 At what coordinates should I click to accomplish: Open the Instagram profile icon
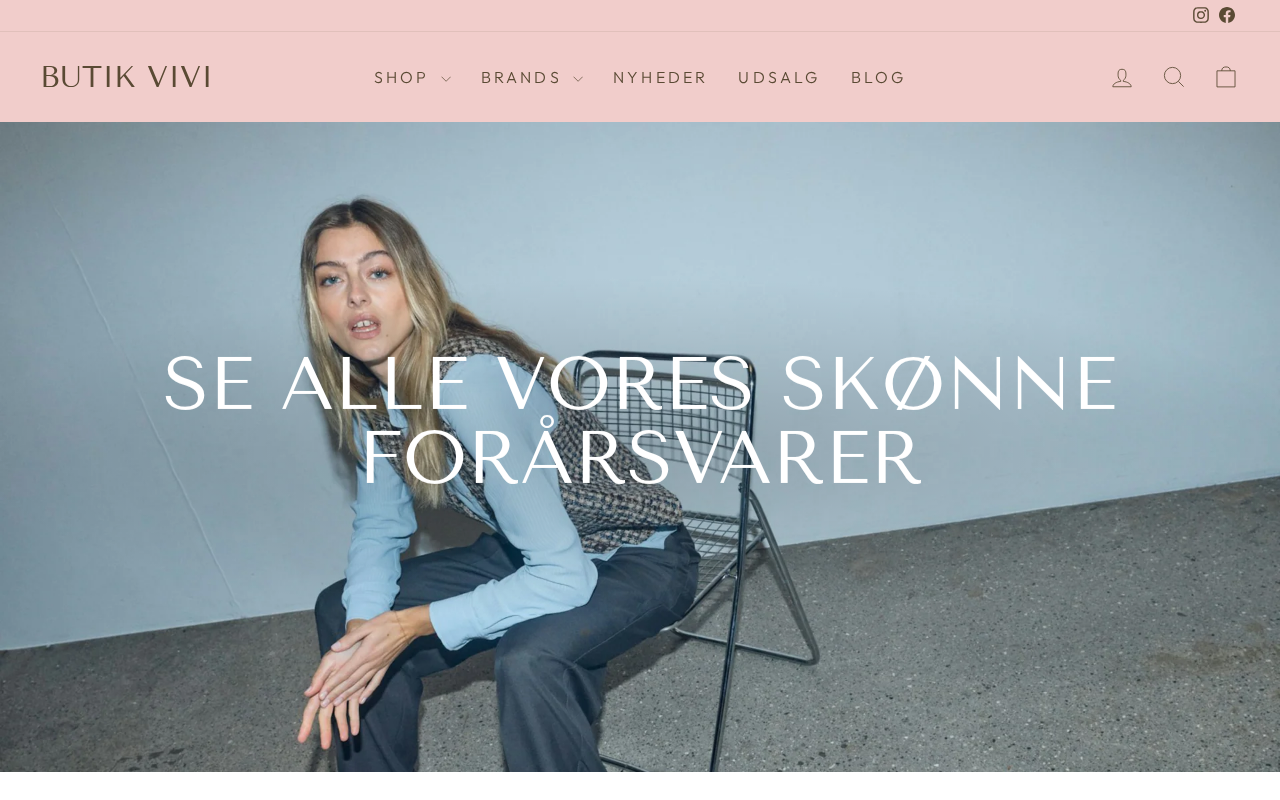(x=1201, y=15)
